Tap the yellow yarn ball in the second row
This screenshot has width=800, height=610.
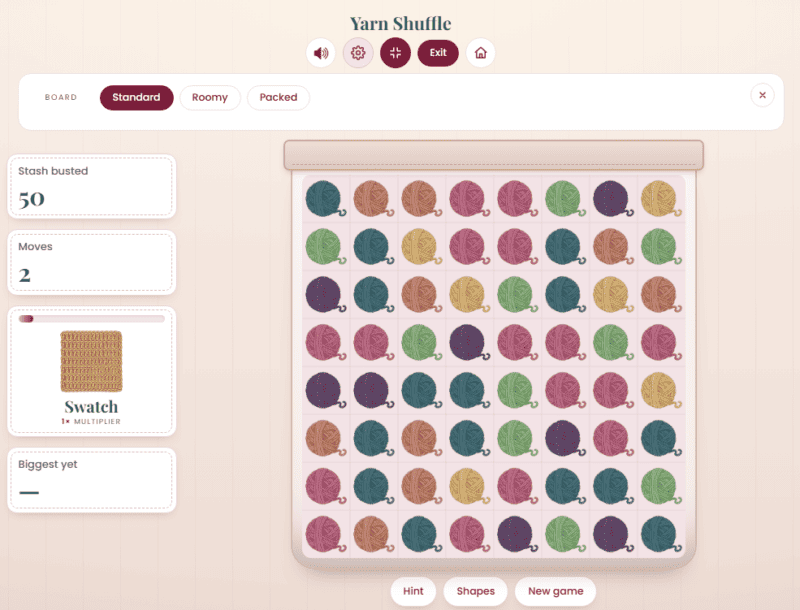(x=420, y=247)
